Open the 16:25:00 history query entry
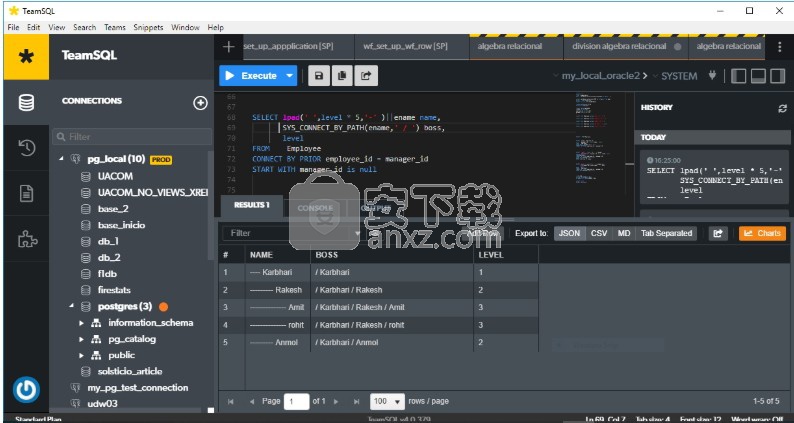 pyautogui.click(x=714, y=177)
